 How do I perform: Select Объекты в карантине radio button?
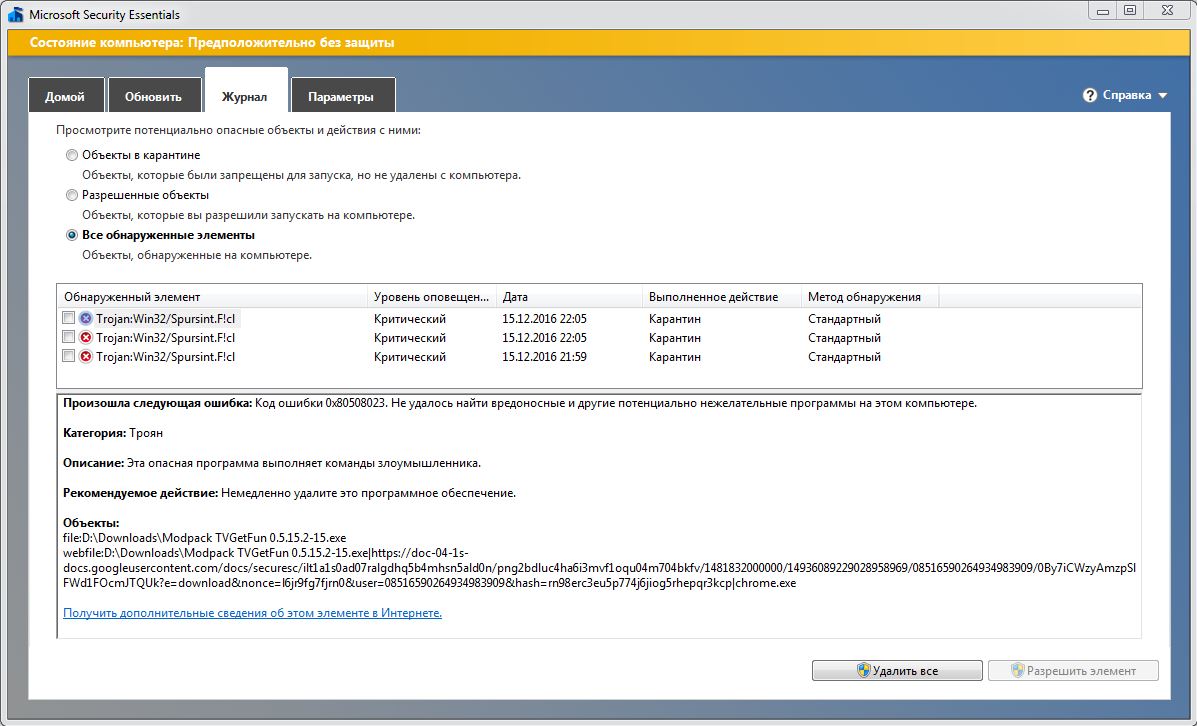(72, 155)
